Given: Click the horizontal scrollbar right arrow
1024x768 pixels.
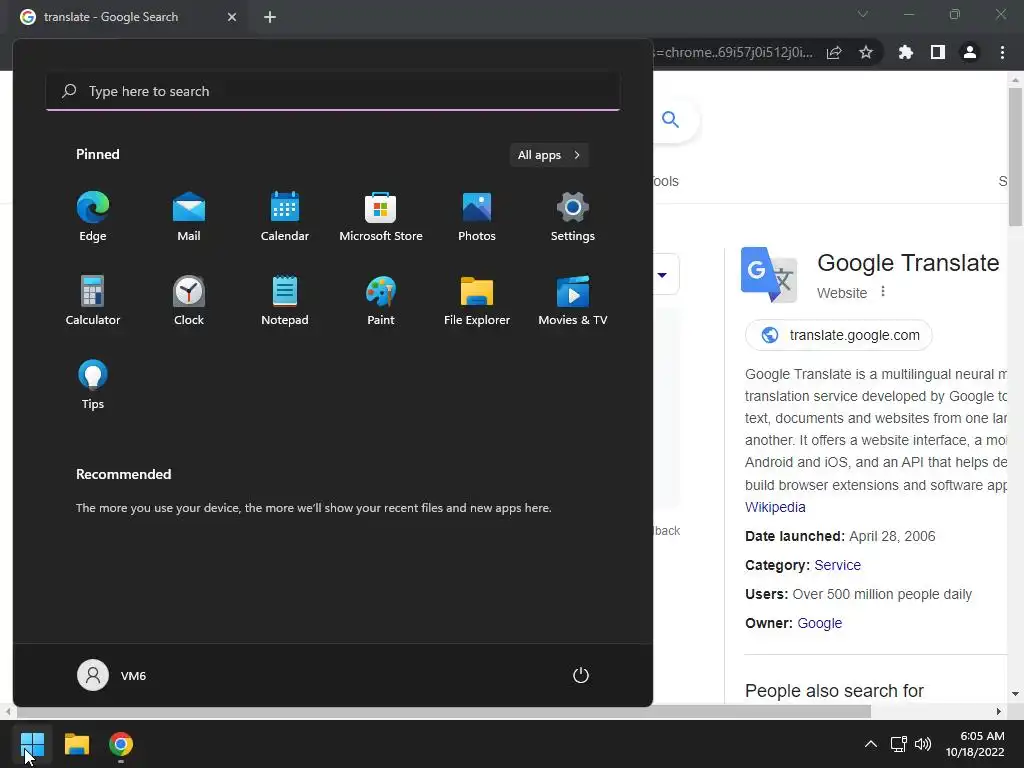Looking at the screenshot, I should coord(999,711).
